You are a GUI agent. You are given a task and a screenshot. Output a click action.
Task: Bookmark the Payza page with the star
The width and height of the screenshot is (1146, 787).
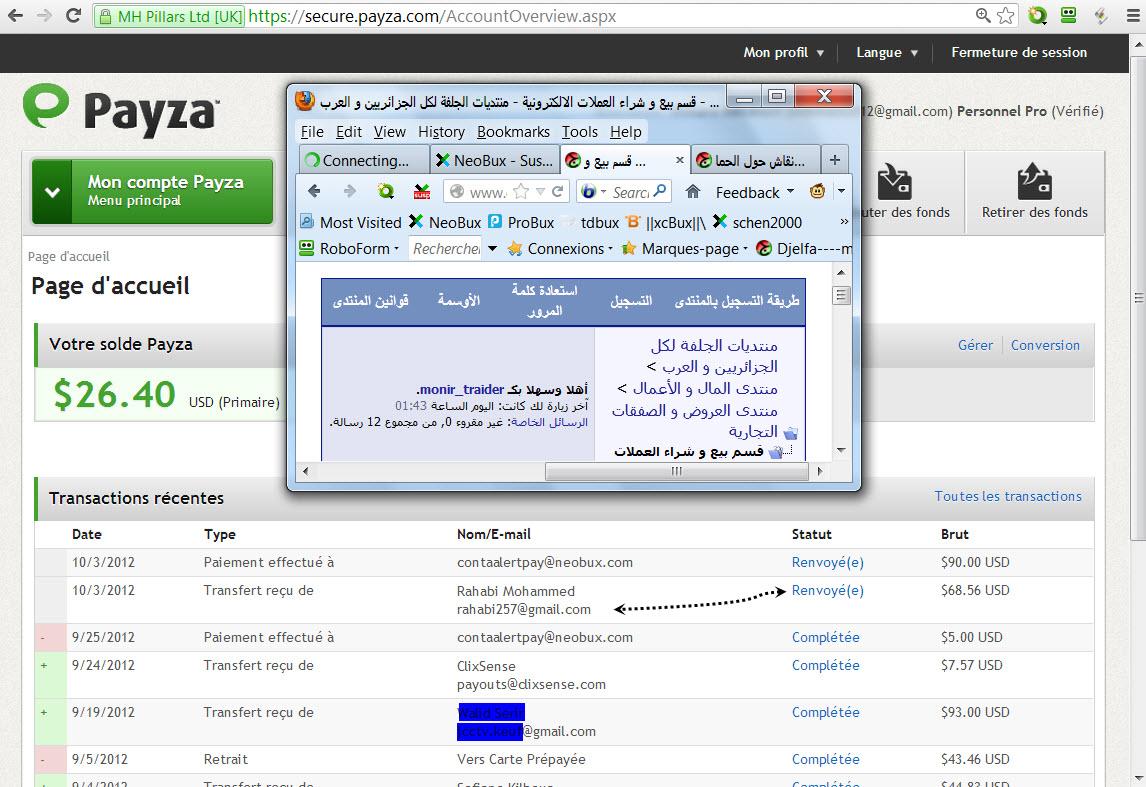1006,15
